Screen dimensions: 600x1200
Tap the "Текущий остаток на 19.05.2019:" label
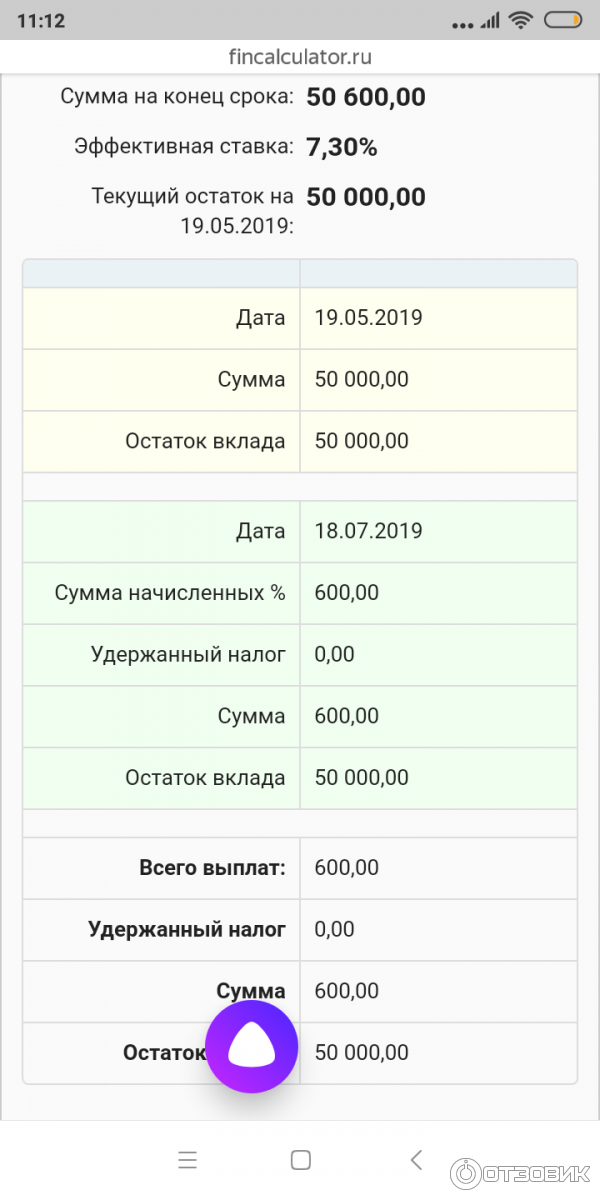(192, 210)
